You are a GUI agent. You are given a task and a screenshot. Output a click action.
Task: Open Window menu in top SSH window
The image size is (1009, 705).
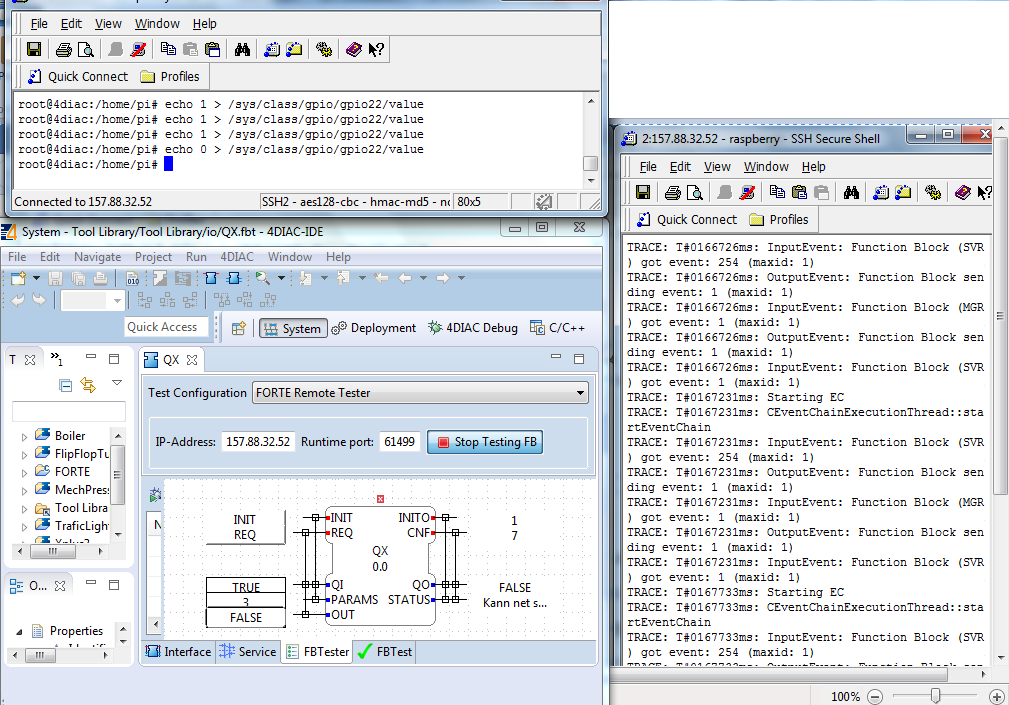tap(157, 24)
